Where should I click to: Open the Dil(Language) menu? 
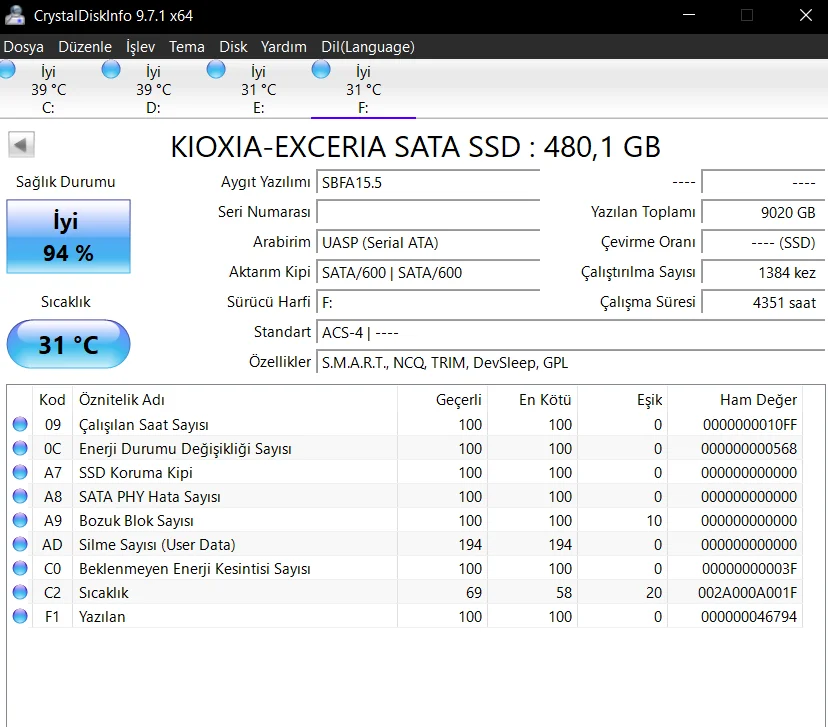(x=368, y=47)
